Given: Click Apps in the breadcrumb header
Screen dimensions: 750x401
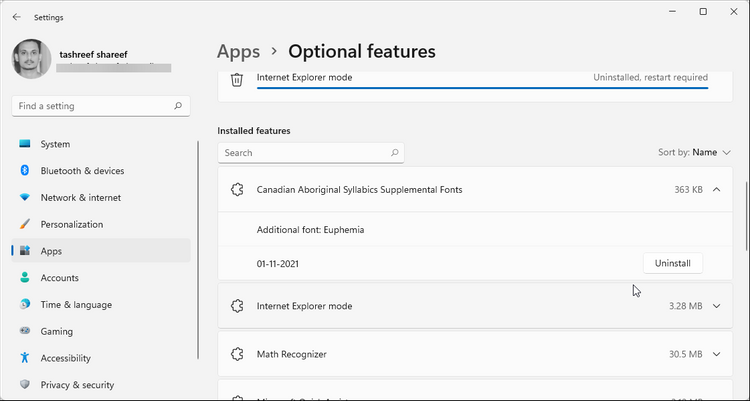Looking at the screenshot, I should click(238, 51).
